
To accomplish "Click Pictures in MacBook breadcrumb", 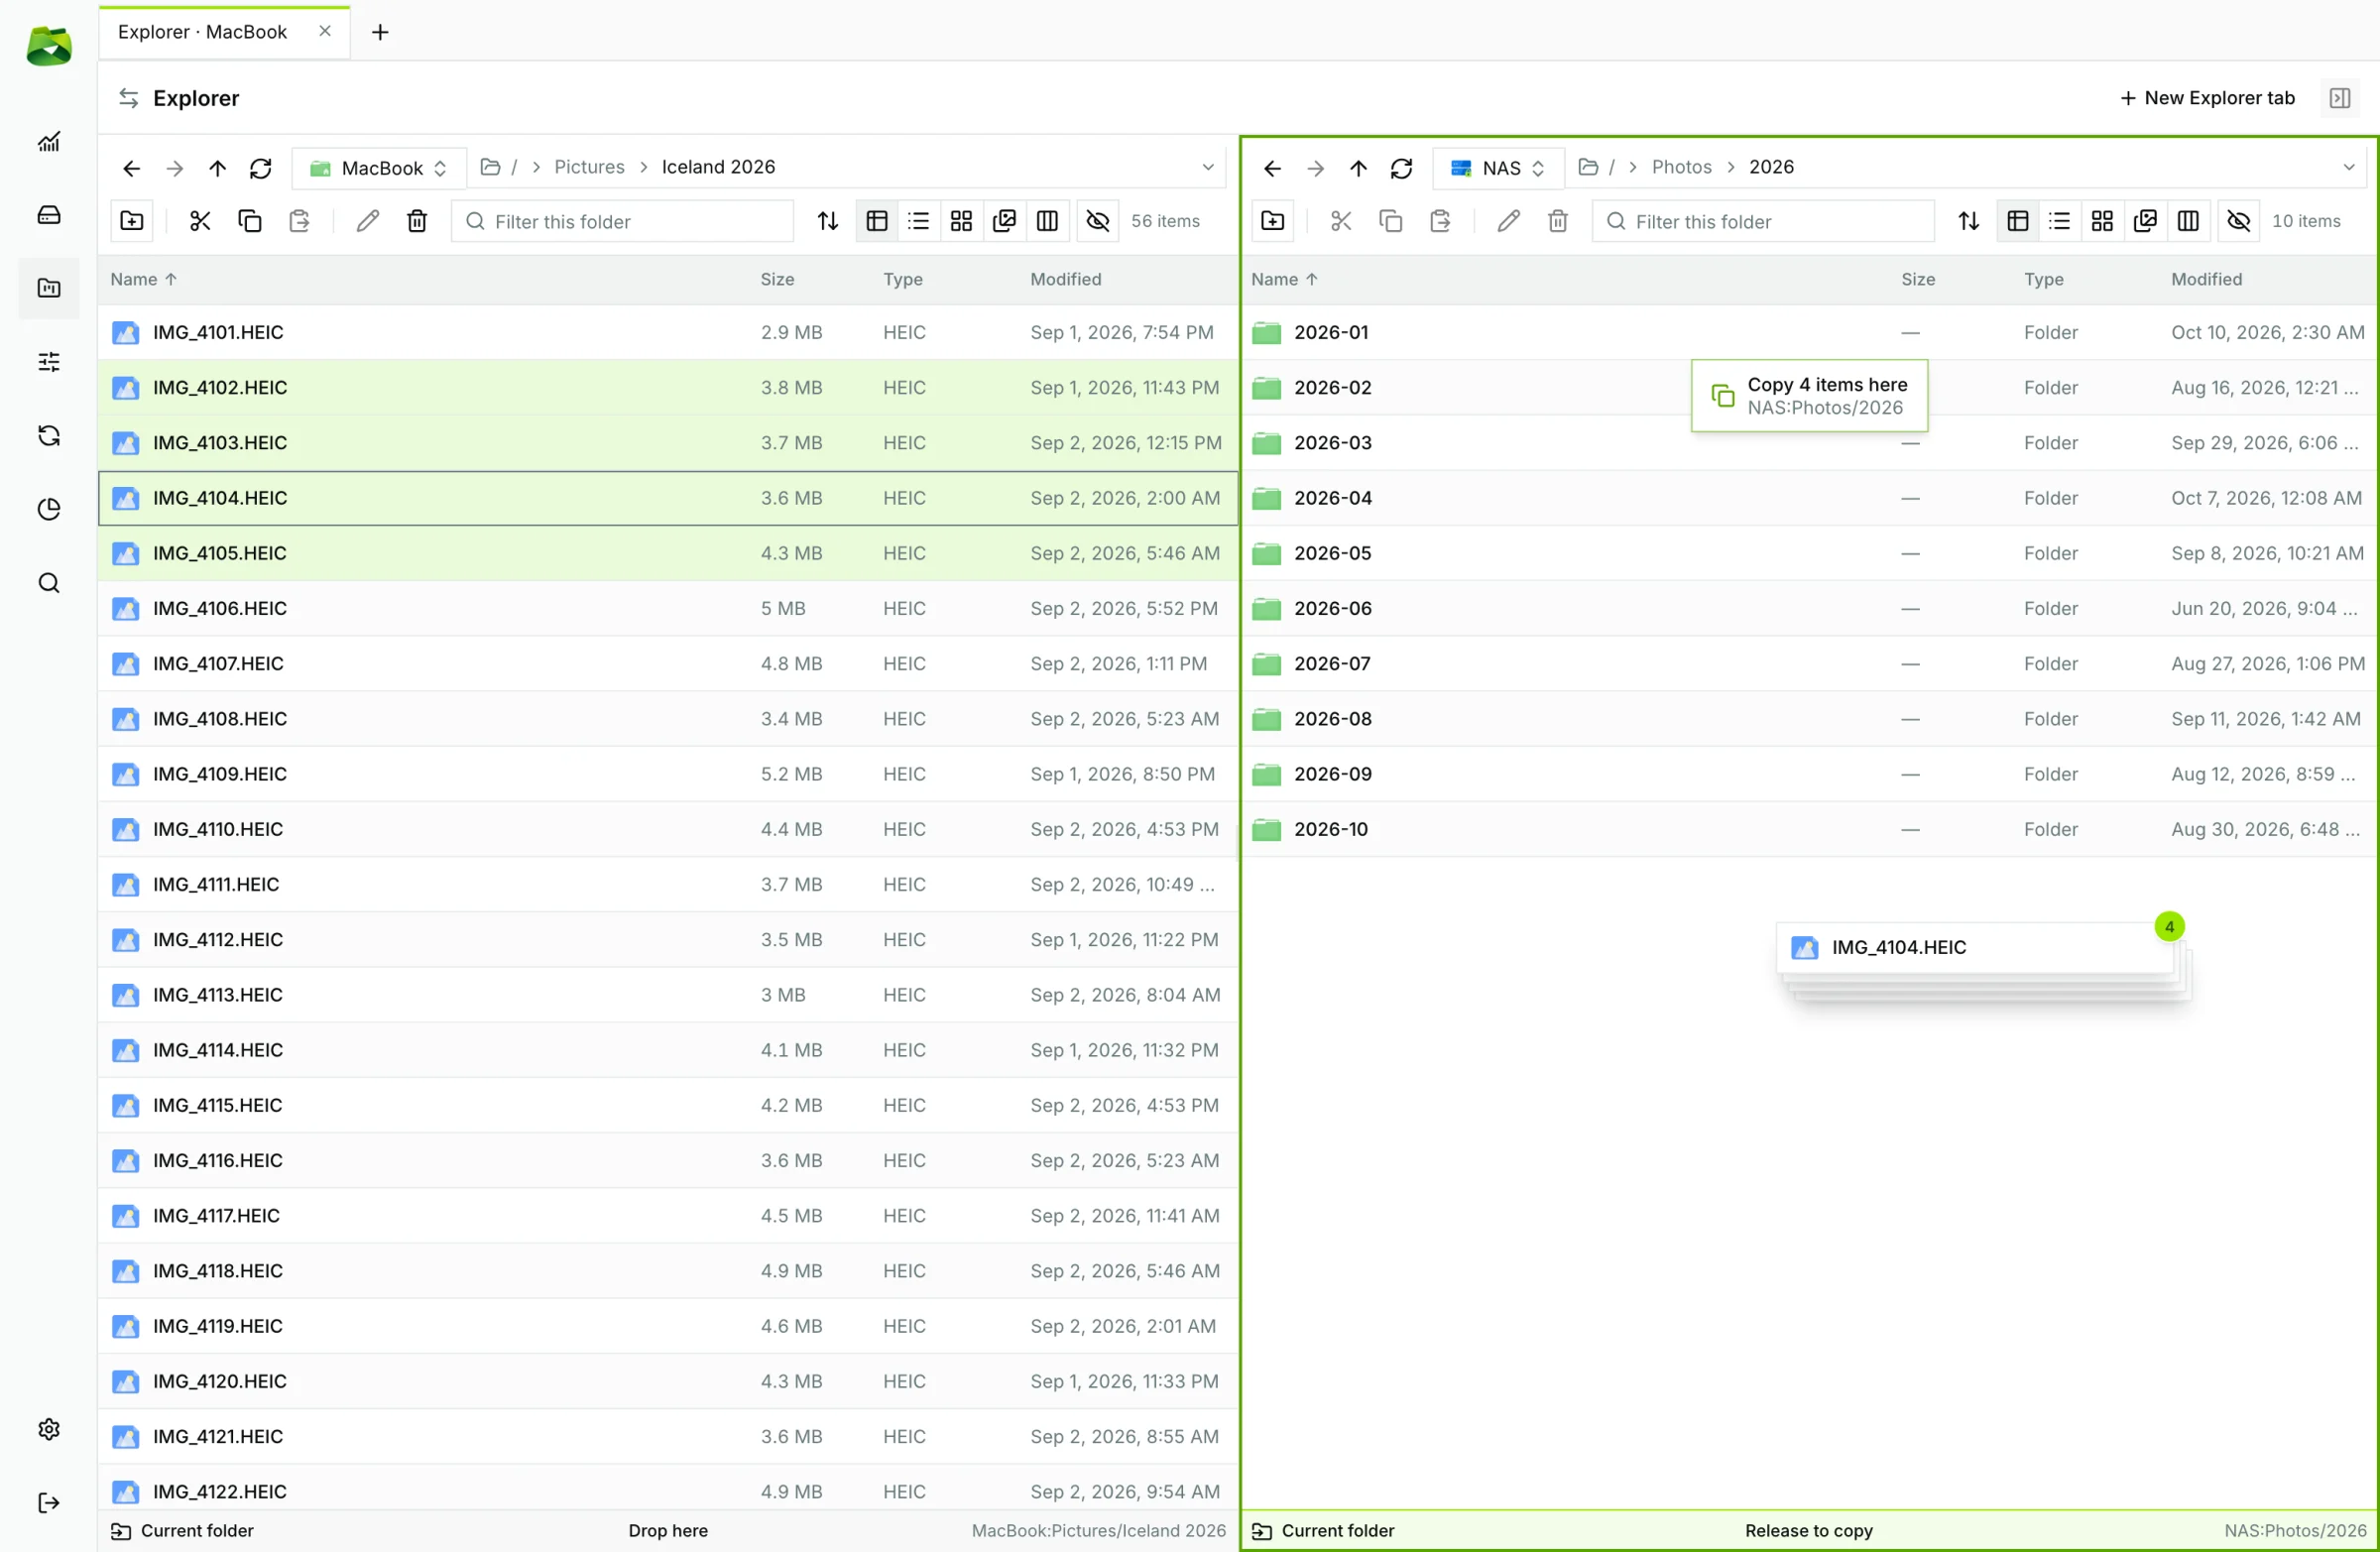I will tap(589, 167).
